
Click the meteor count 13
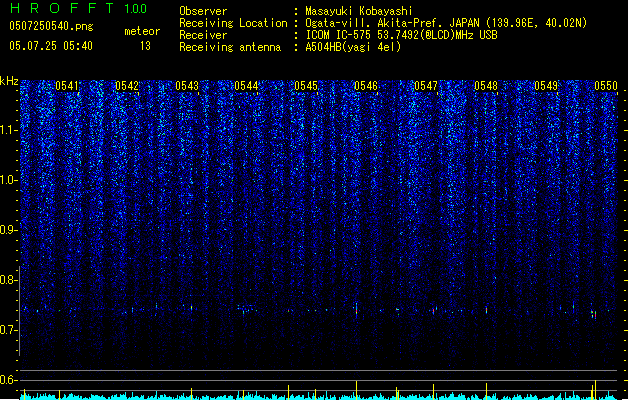[145, 46]
